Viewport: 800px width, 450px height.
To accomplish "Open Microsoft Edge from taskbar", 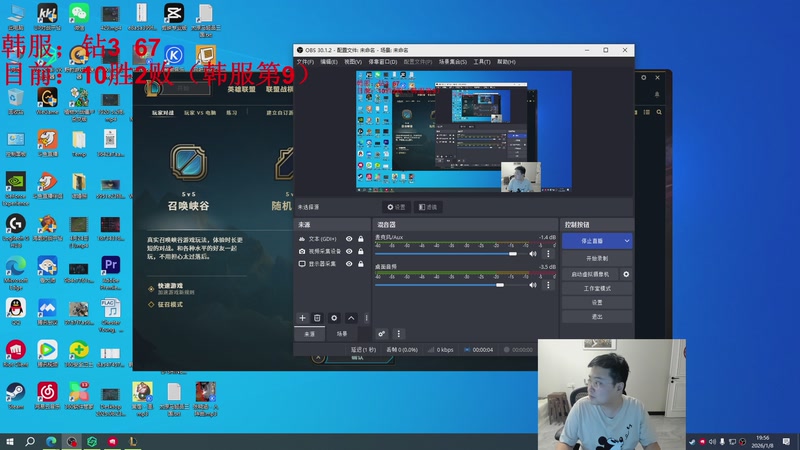I will pyautogui.click(x=51, y=441).
